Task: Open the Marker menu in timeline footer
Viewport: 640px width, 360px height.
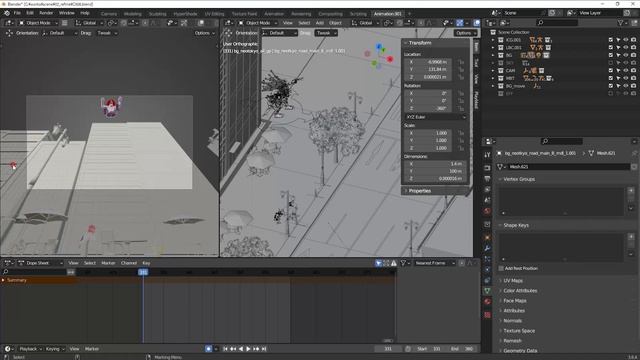Action: pos(92,349)
